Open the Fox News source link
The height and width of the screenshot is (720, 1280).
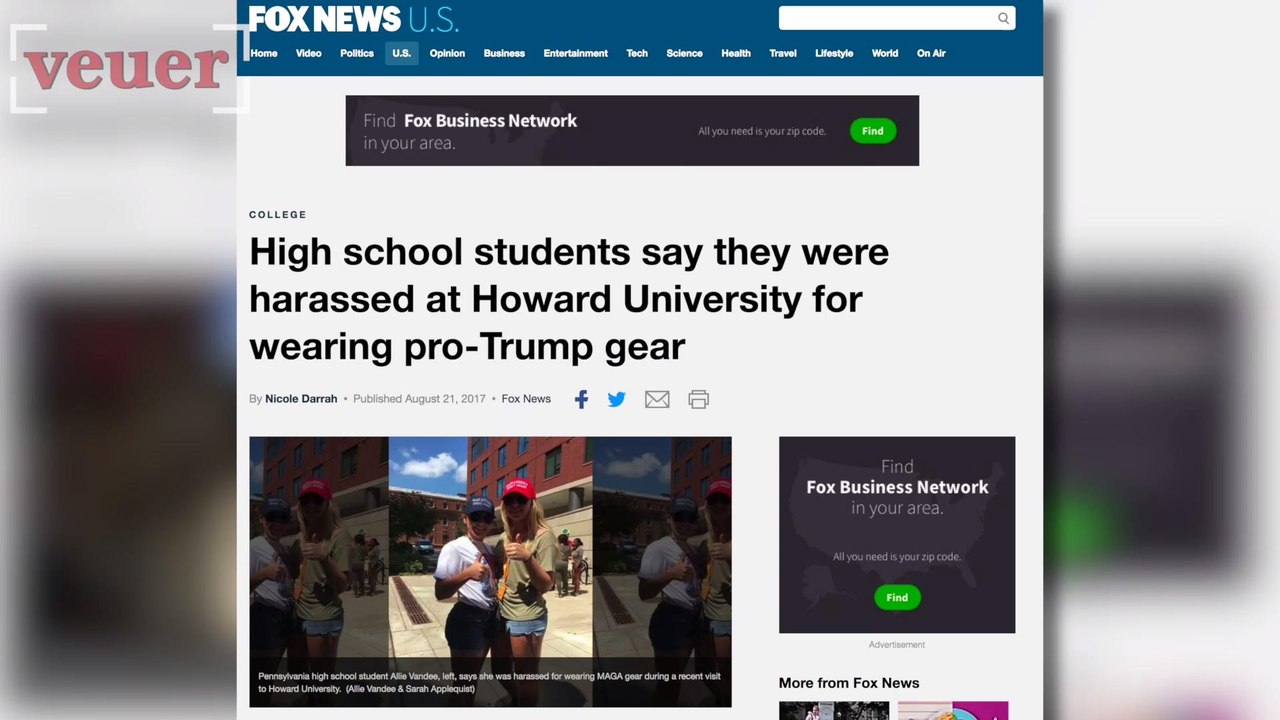526,398
